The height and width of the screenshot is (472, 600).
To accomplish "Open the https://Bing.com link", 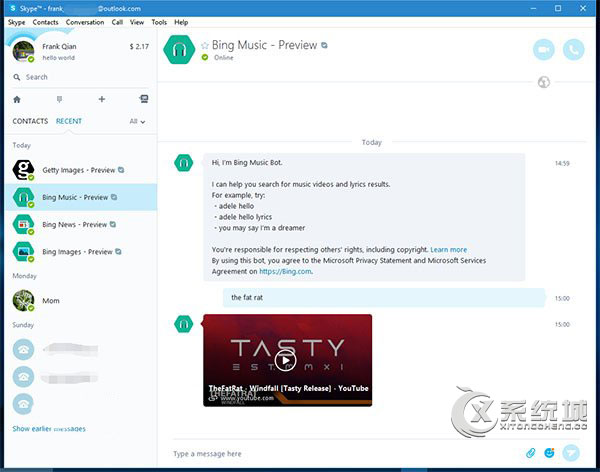I will point(285,271).
